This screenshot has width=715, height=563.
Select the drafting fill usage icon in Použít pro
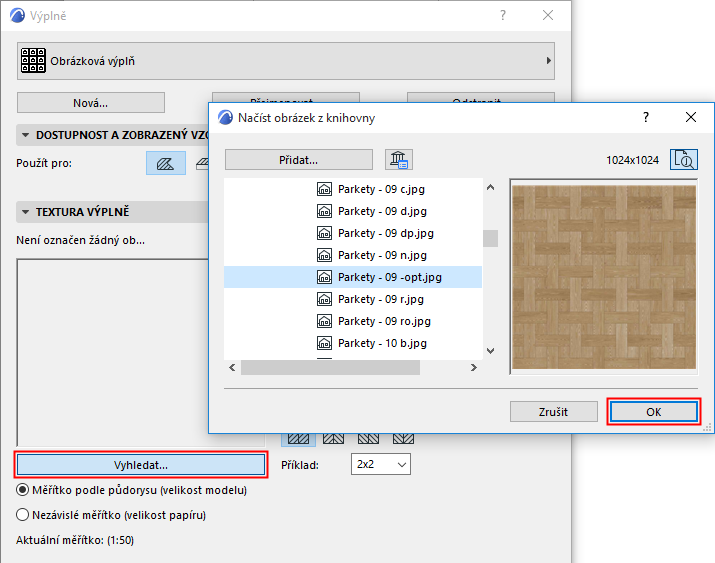(166, 163)
